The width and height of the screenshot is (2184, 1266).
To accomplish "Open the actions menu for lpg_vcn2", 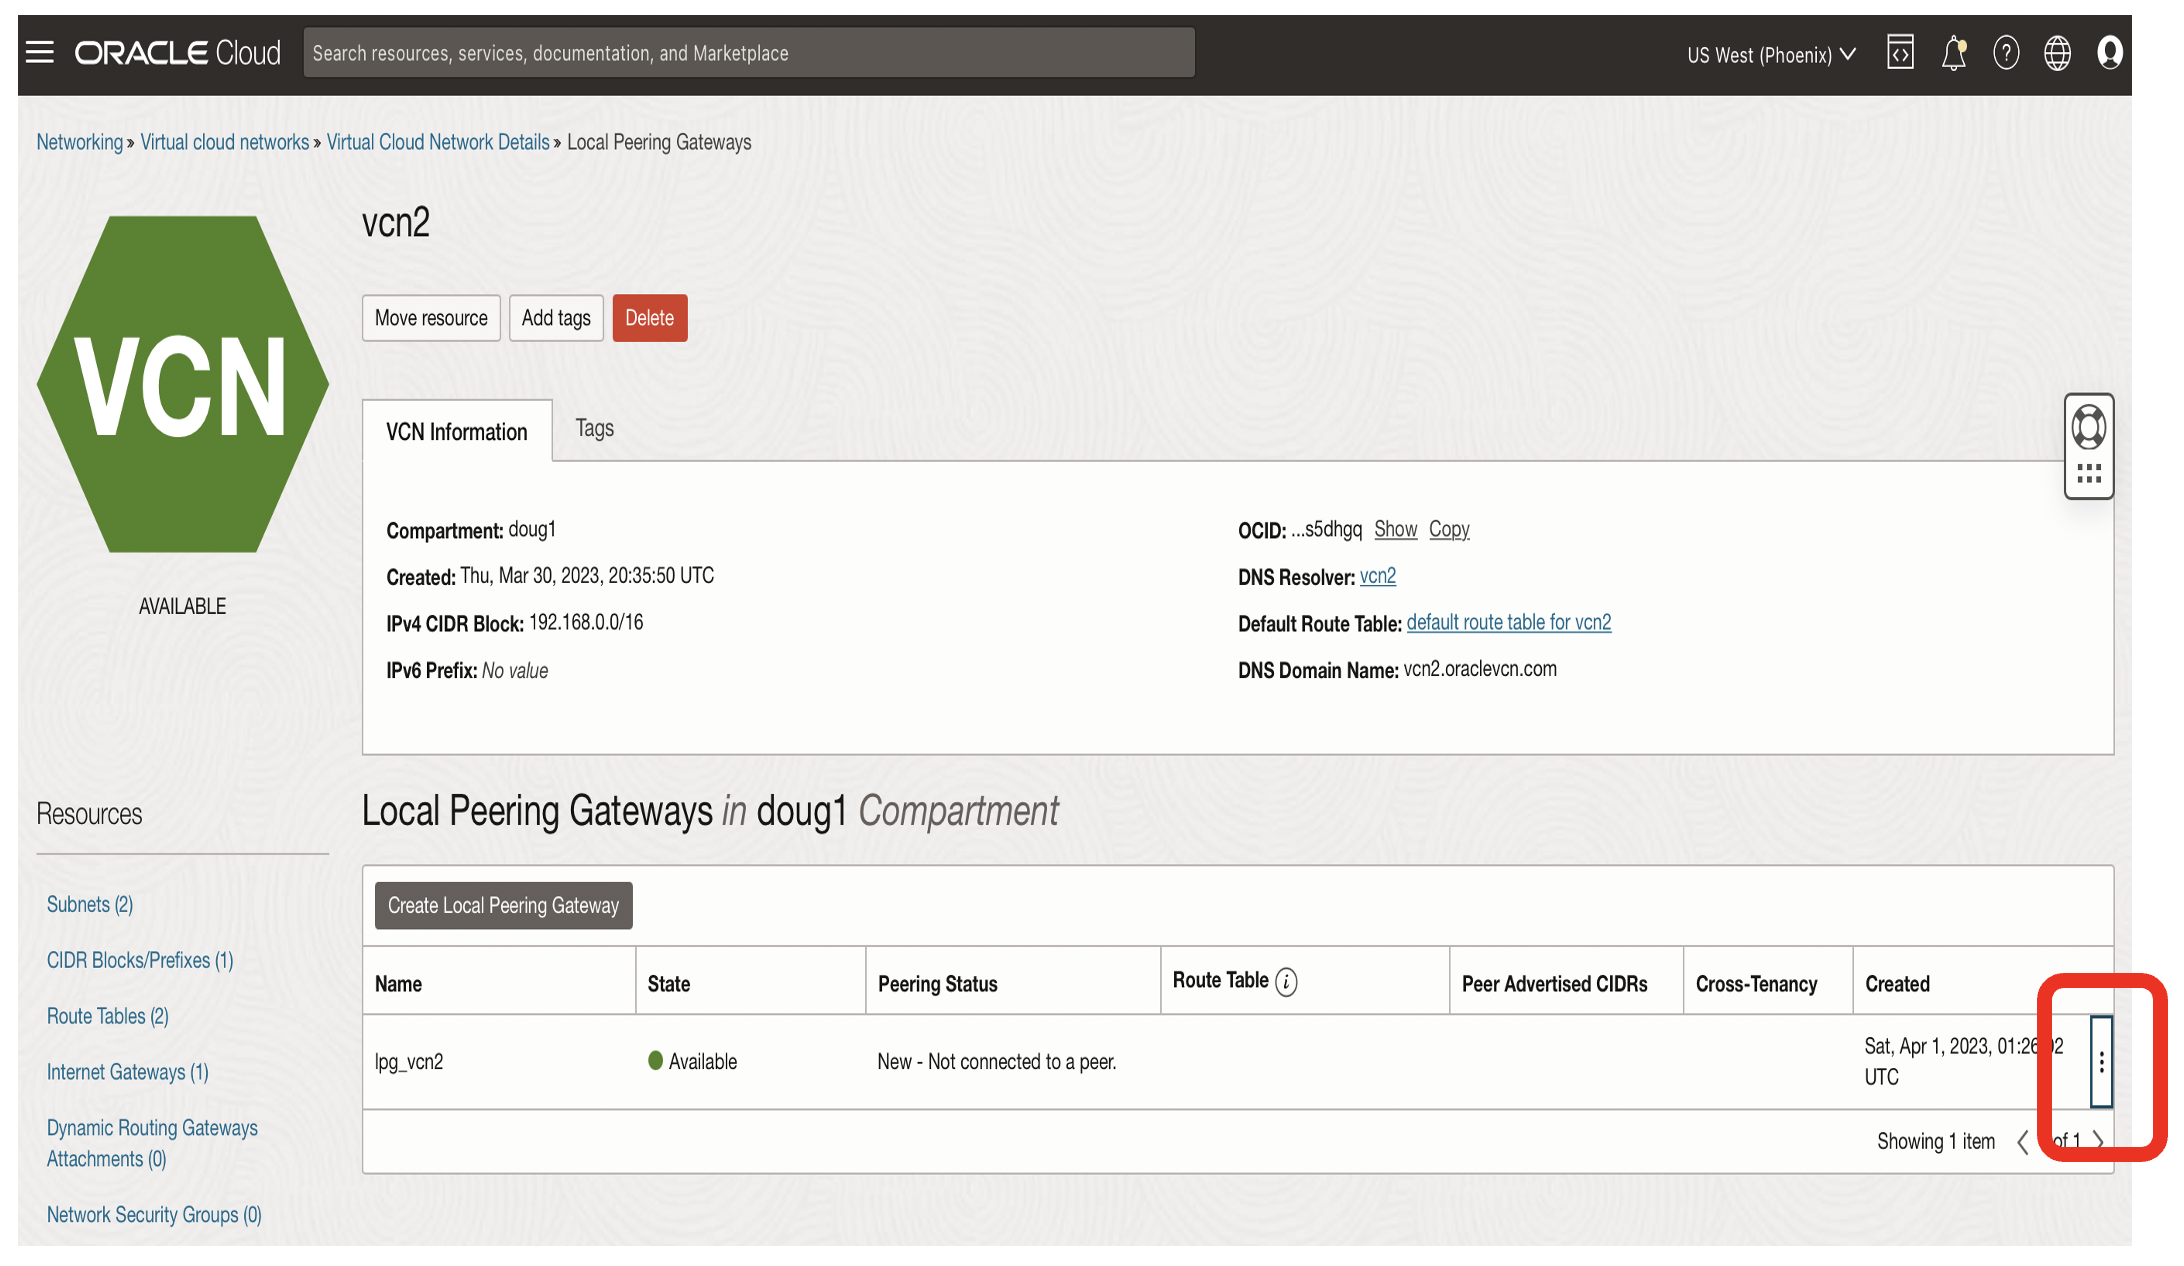I will [2101, 1062].
